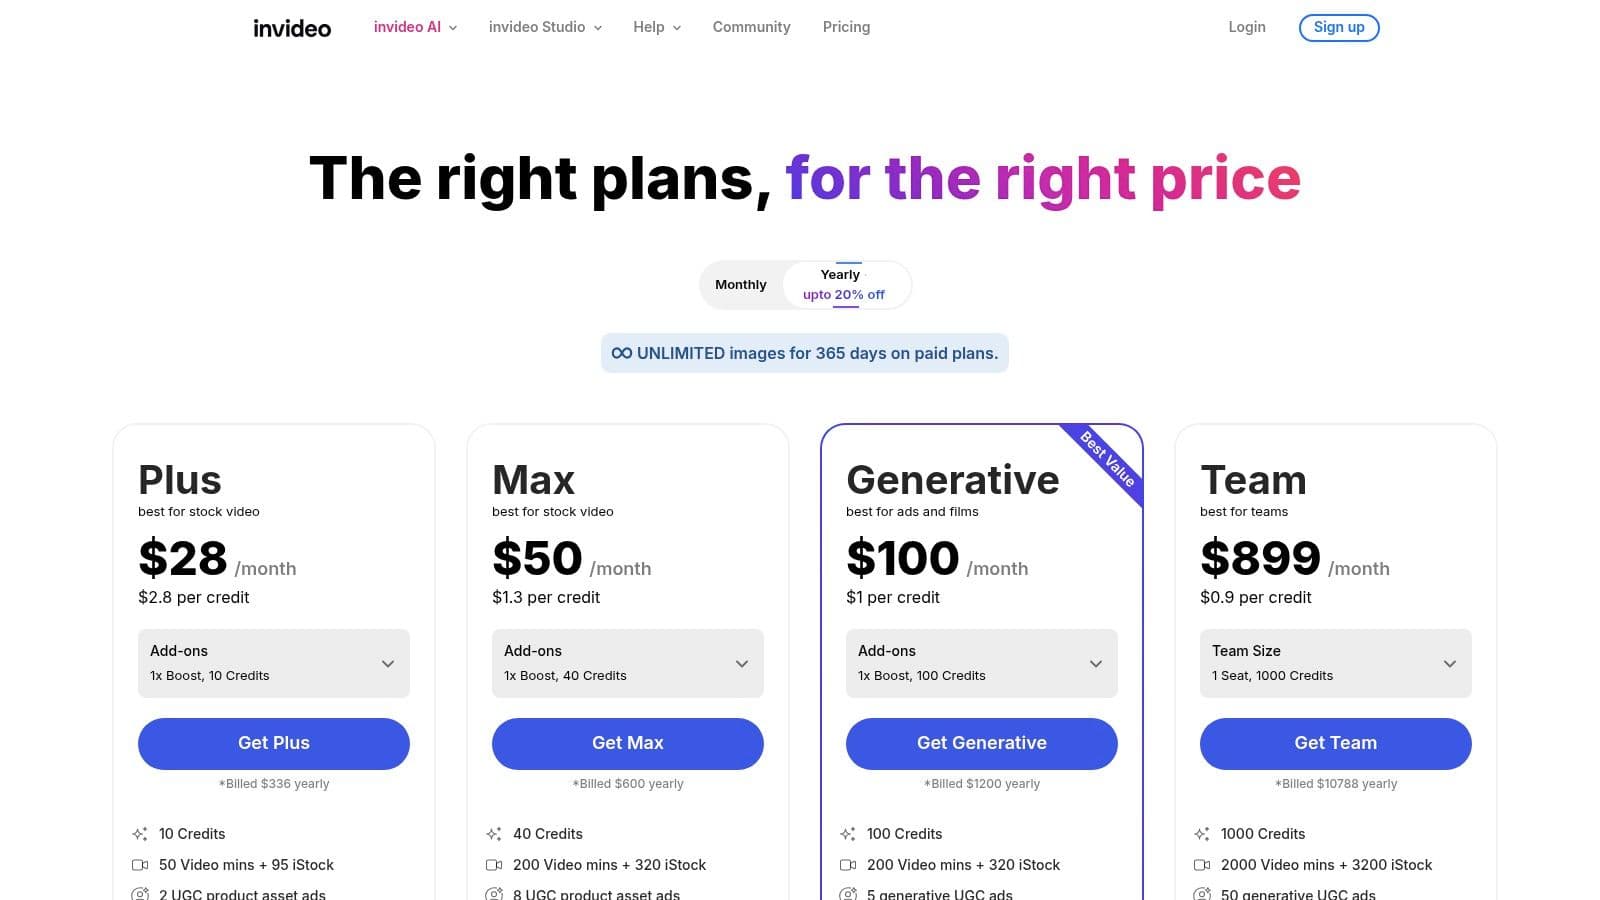
Task: Navigate to the Community page
Action: coord(751,27)
